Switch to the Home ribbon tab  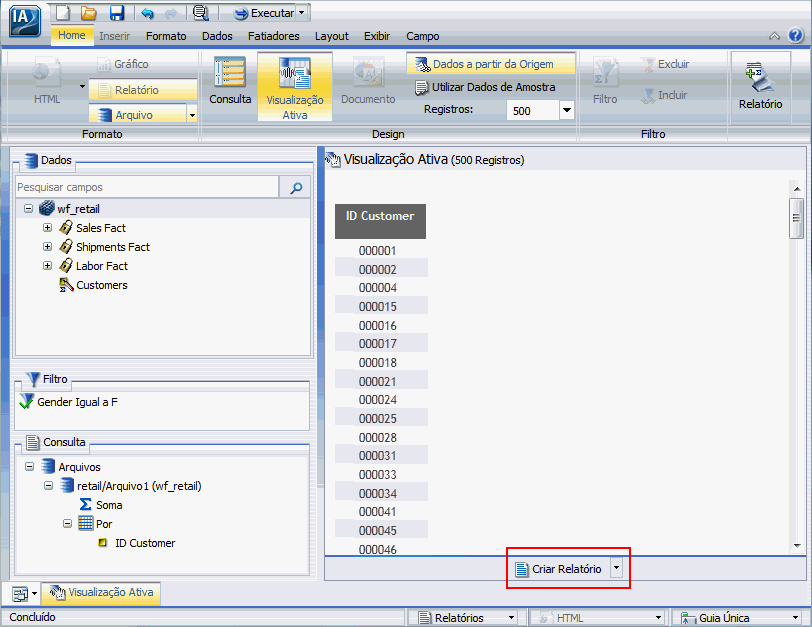(71, 35)
